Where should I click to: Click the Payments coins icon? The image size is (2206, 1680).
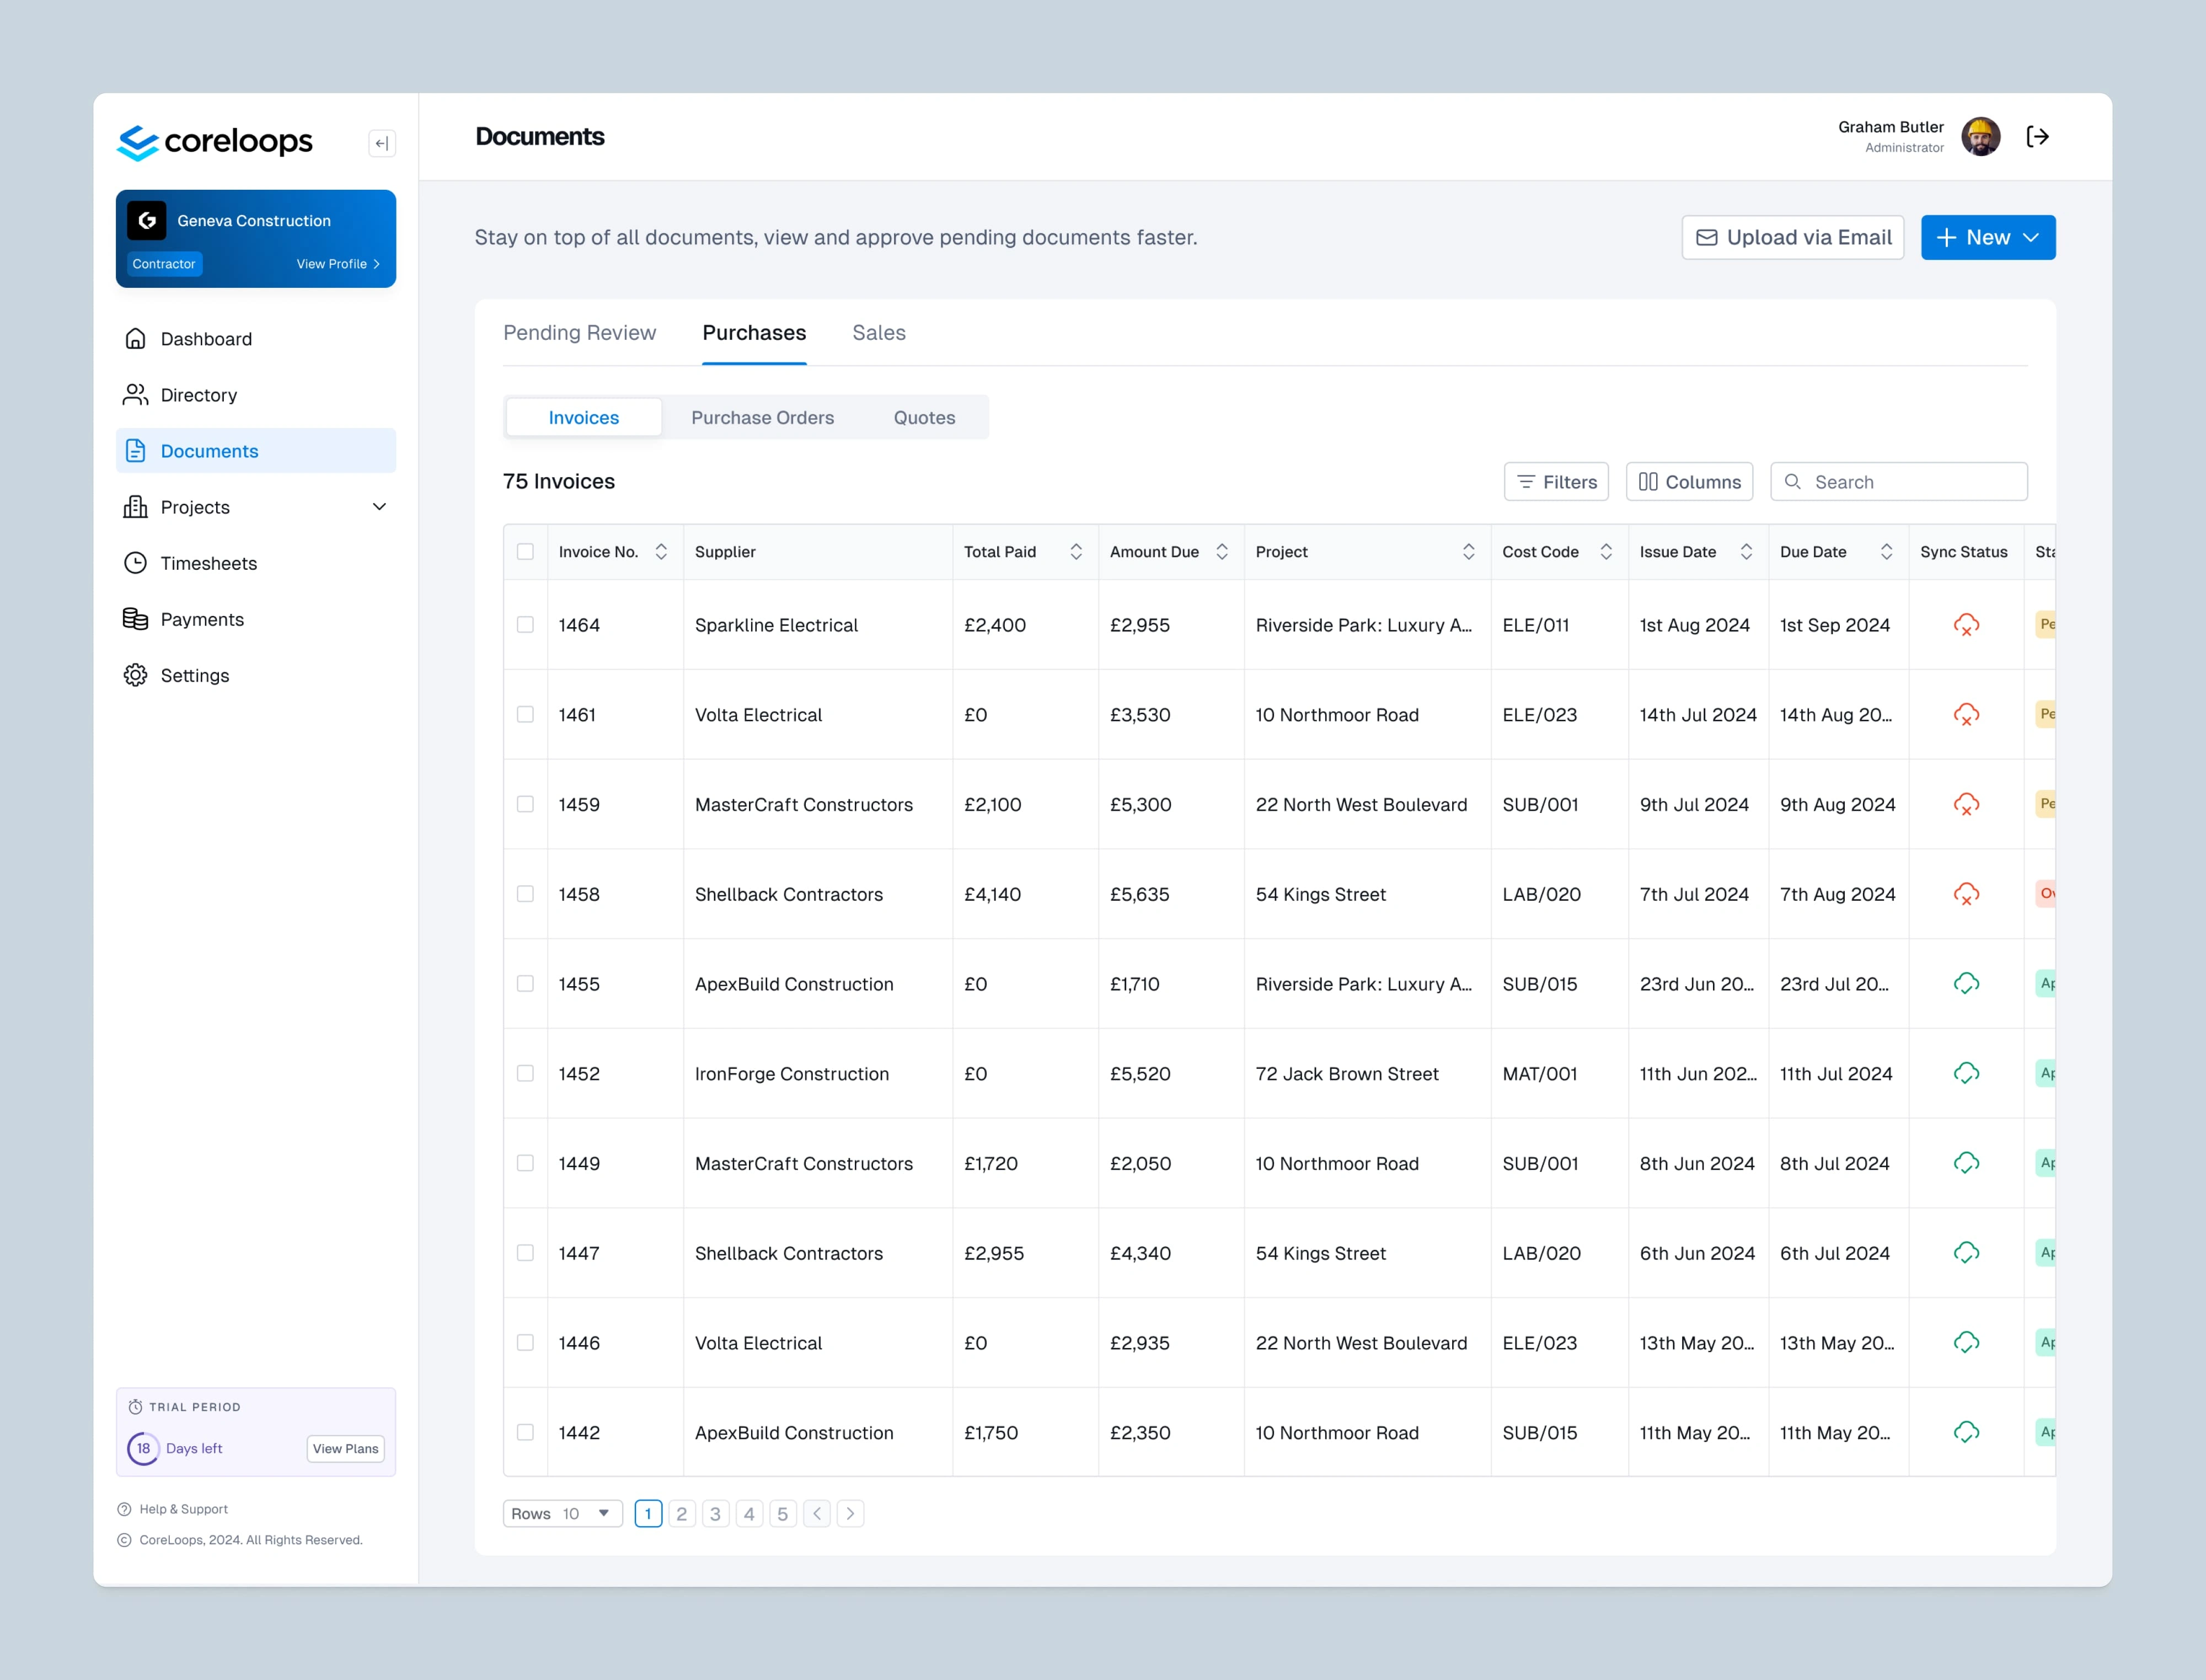coord(135,619)
